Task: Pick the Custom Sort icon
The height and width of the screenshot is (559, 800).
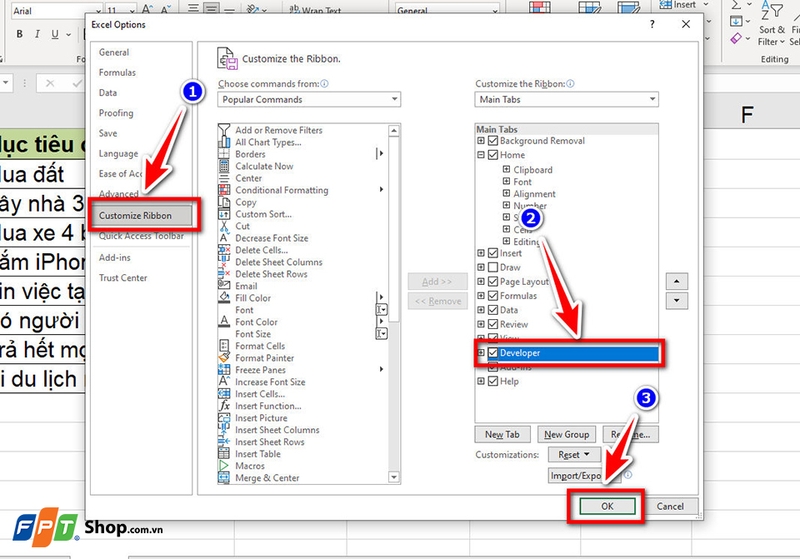Action: pos(224,214)
